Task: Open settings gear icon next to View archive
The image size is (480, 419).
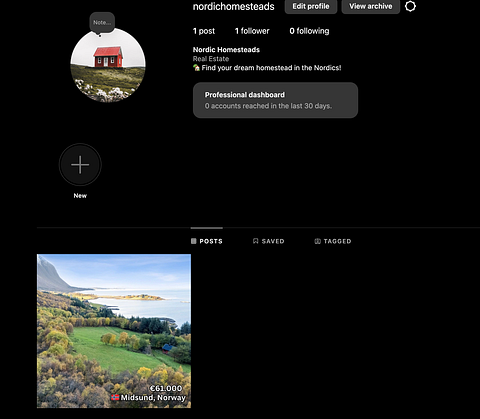Action: point(410,6)
